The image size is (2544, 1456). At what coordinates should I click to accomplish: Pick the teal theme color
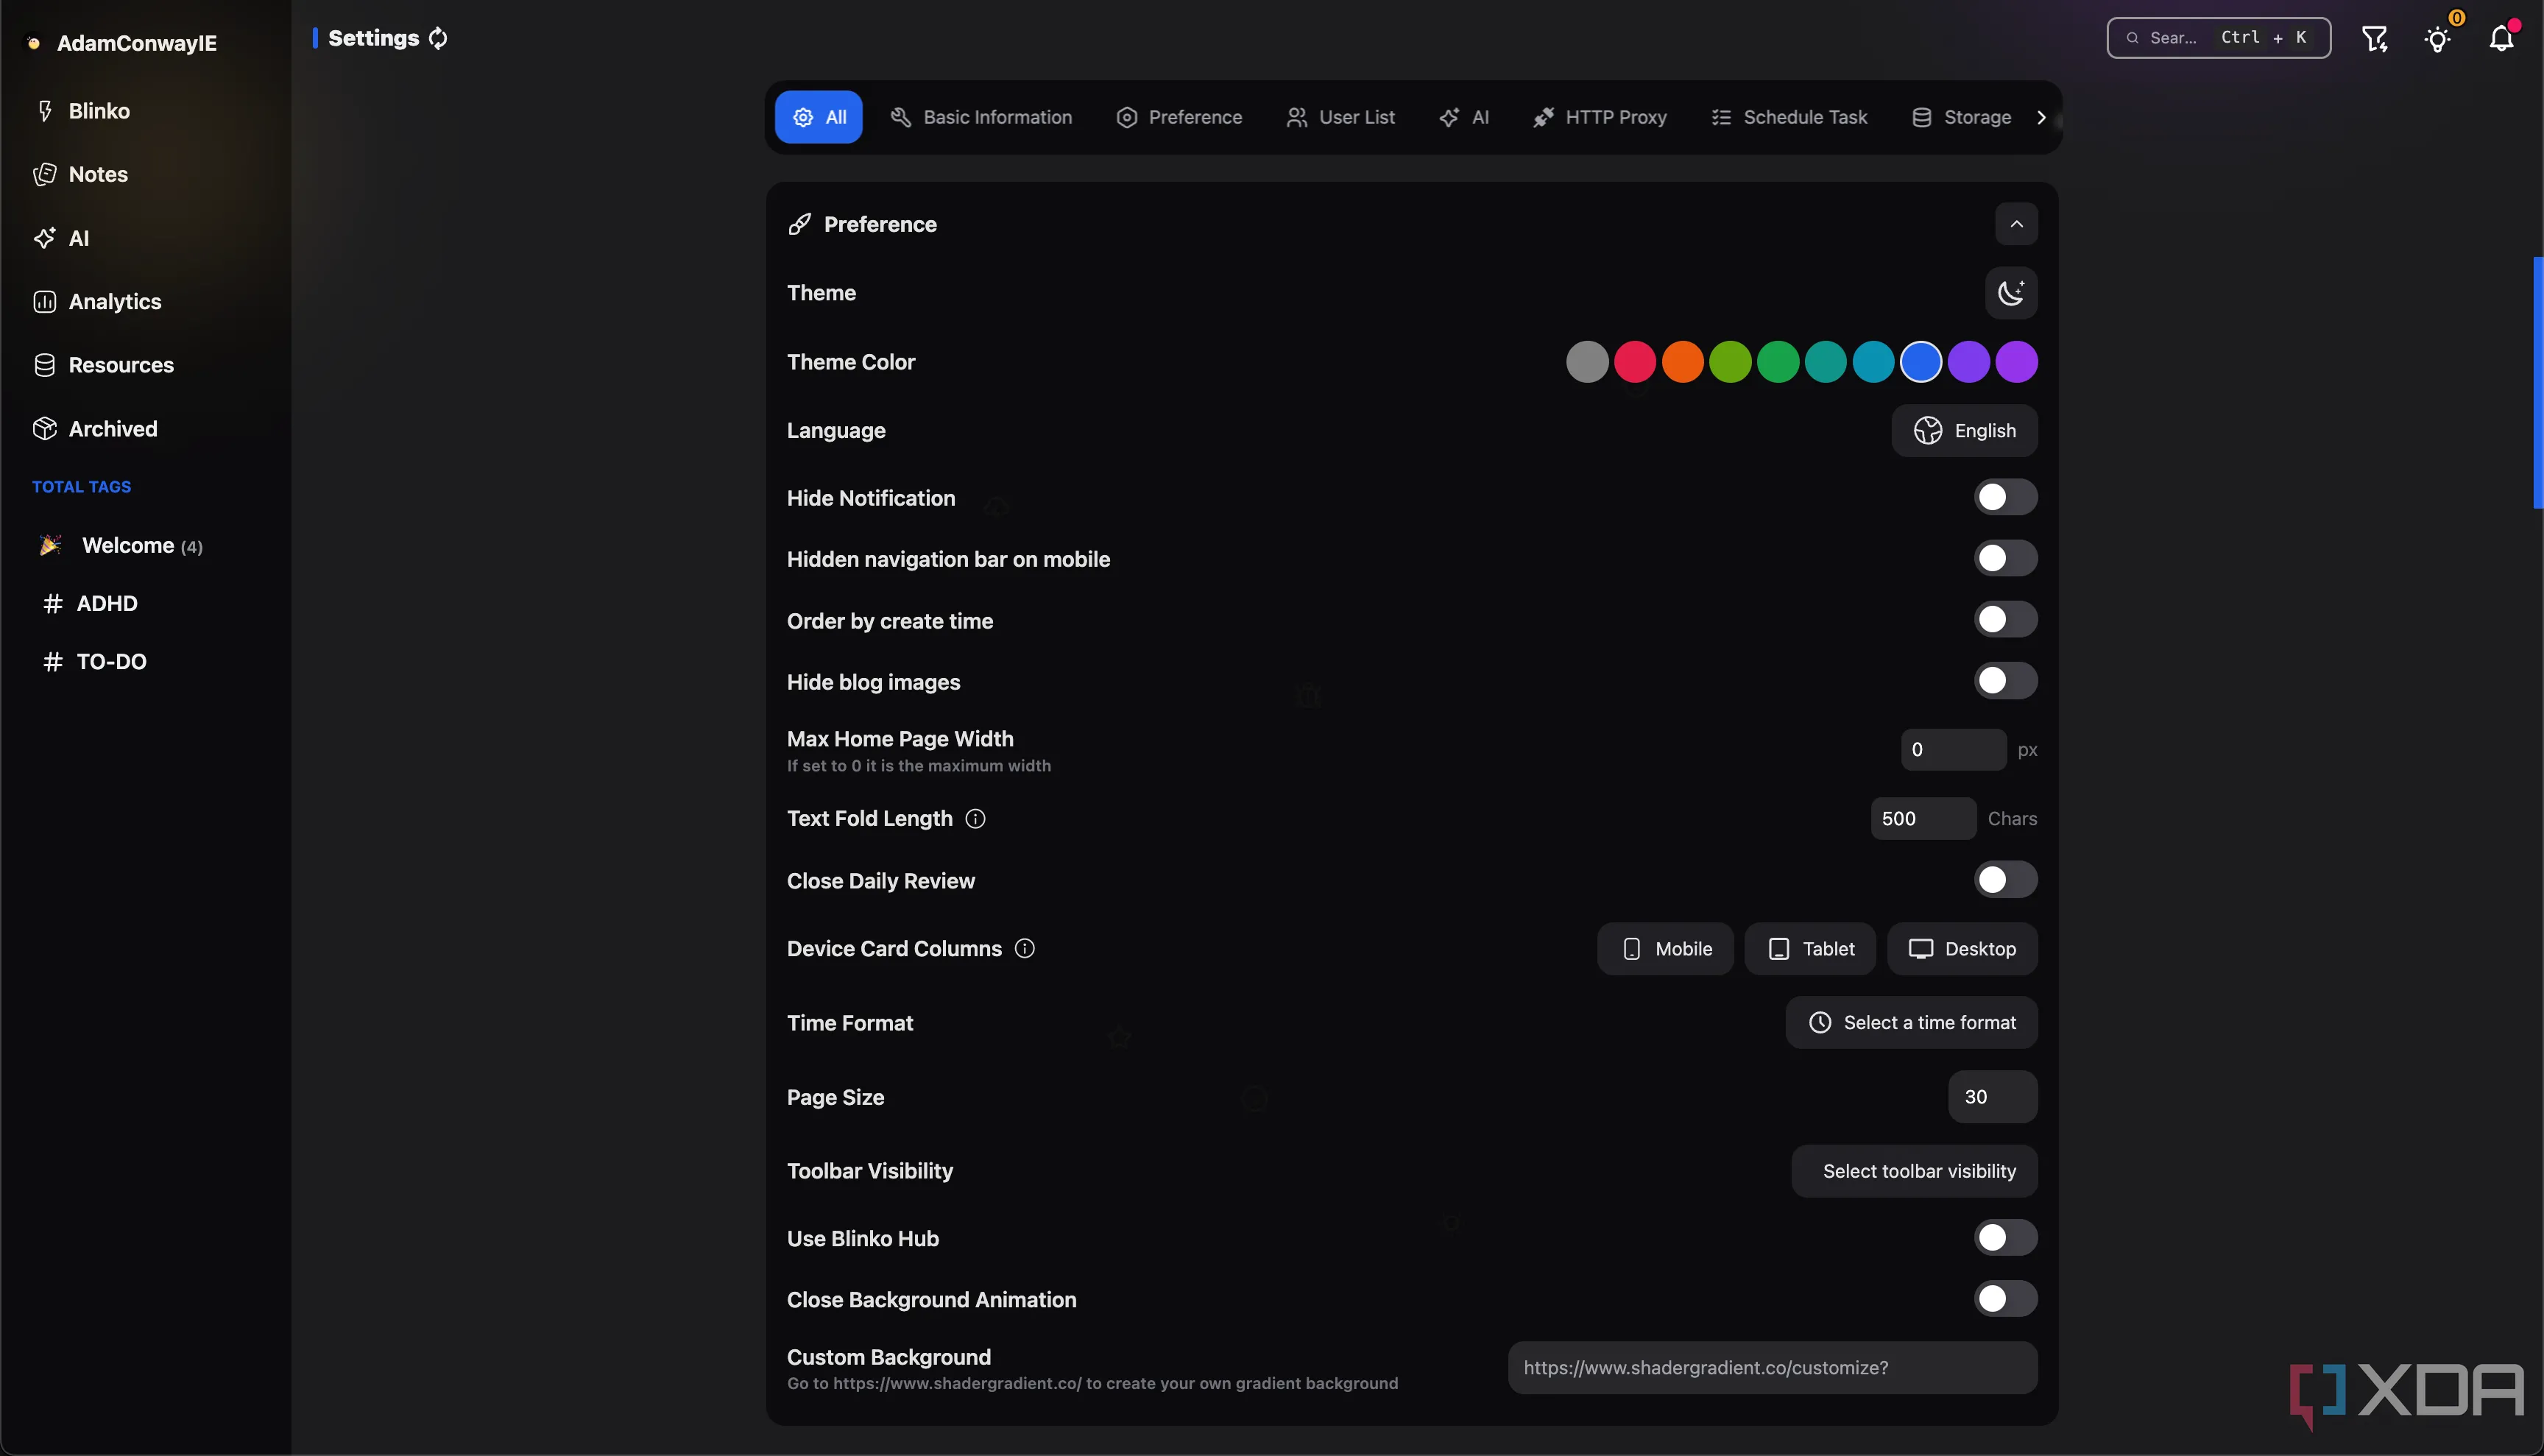click(1826, 362)
